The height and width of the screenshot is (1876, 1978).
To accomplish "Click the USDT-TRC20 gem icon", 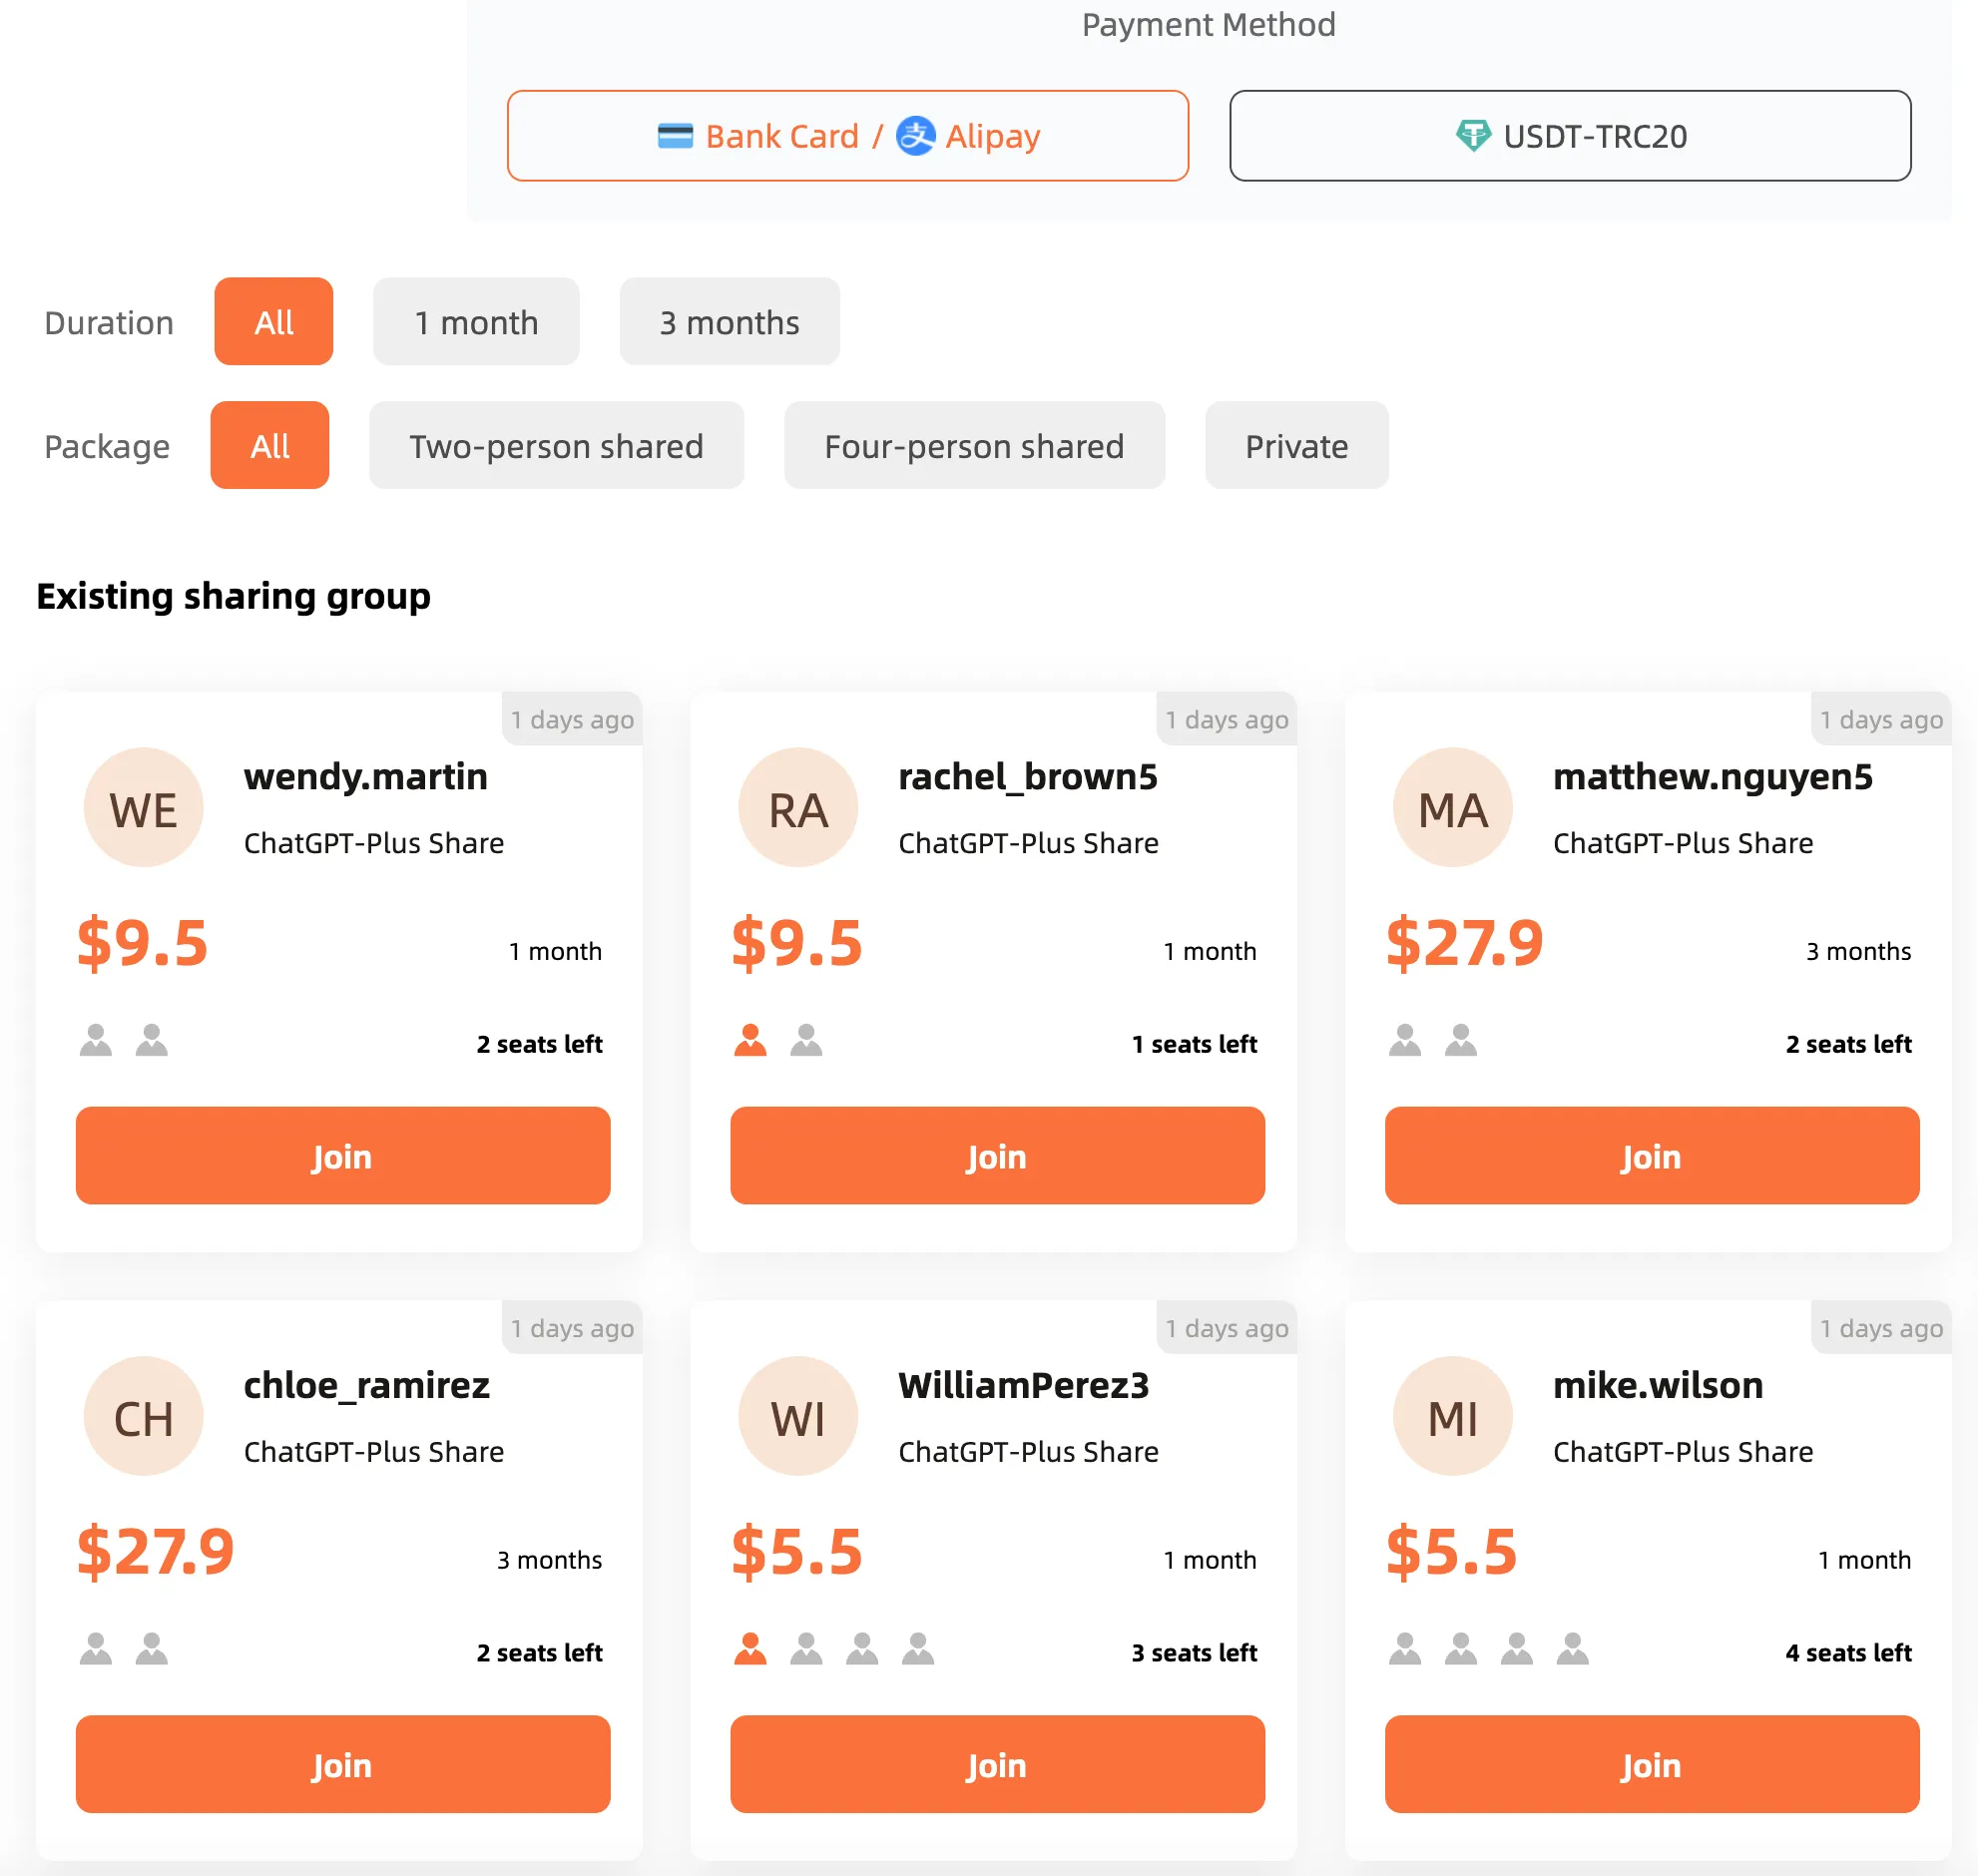I will coord(1475,136).
